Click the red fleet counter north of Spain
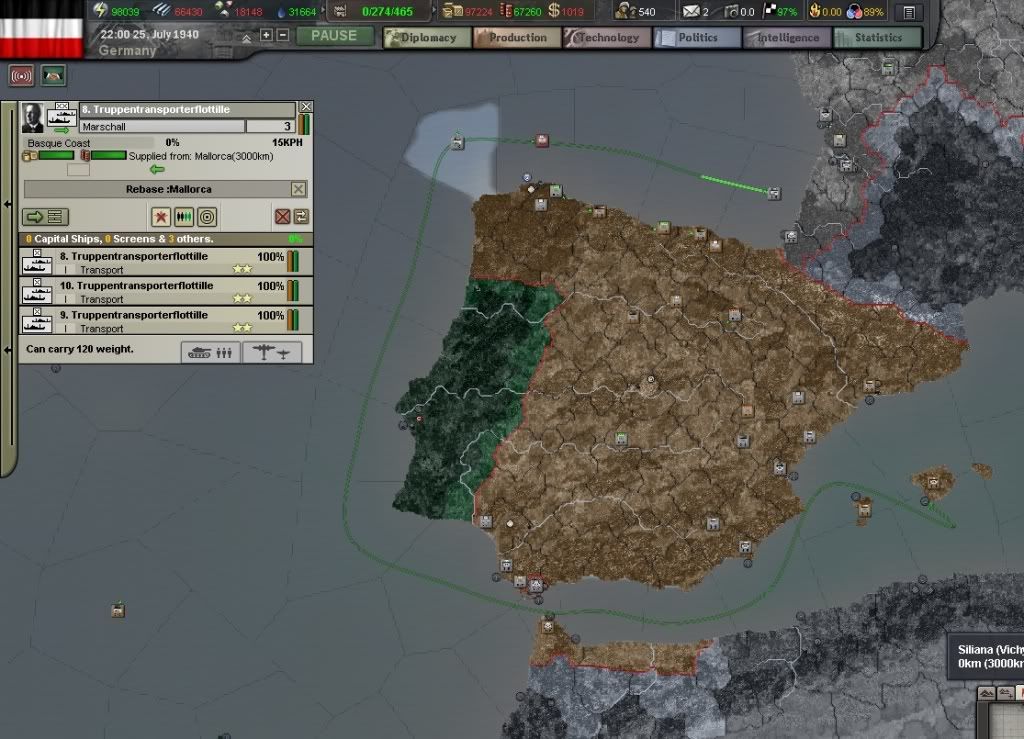Image resolution: width=1024 pixels, height=739 pixels. tap(542, 140)
